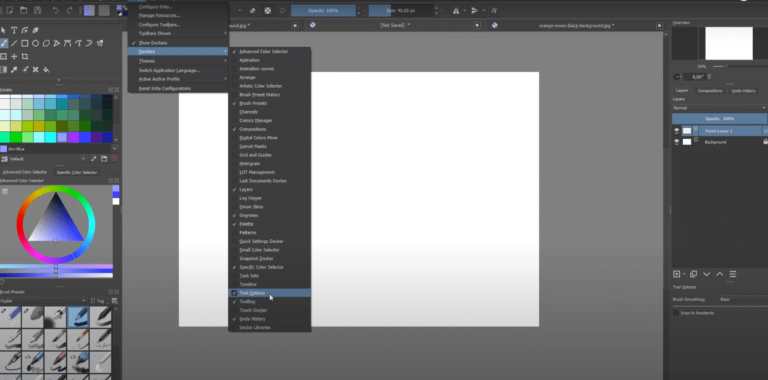Image resolution: width=768 pixels, height=380 pixels.
Task: Redo the last undone action
Action: pos(70,10)
